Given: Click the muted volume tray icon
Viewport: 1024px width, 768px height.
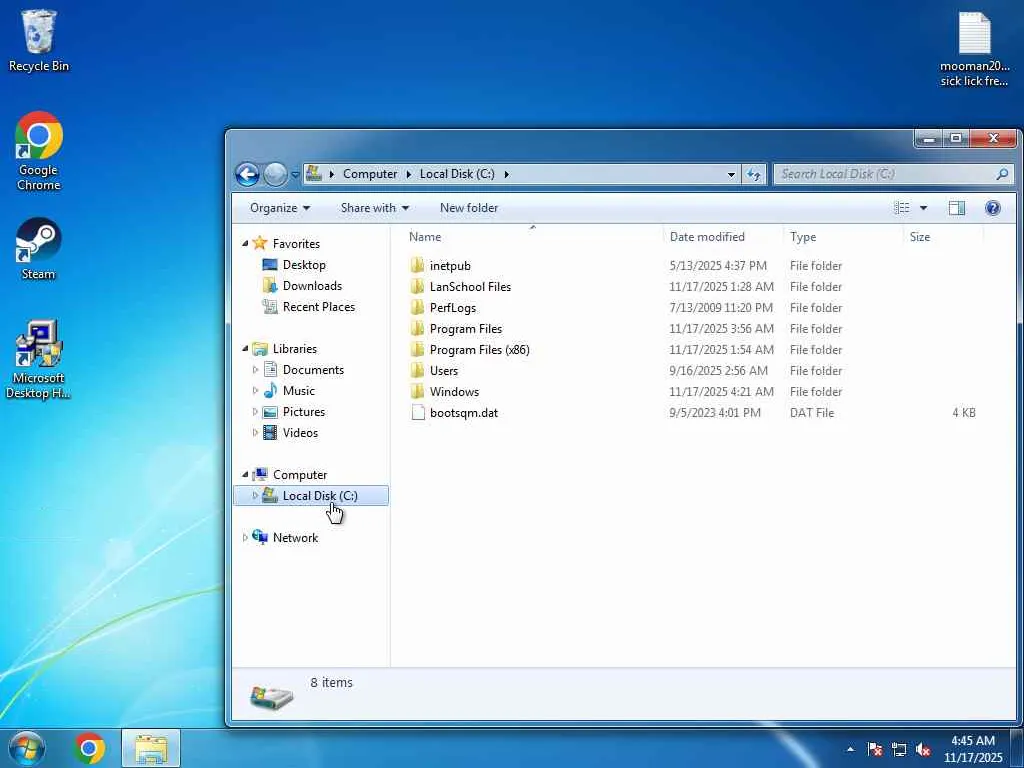Looking at the screenshot, I should click(923, 749).
